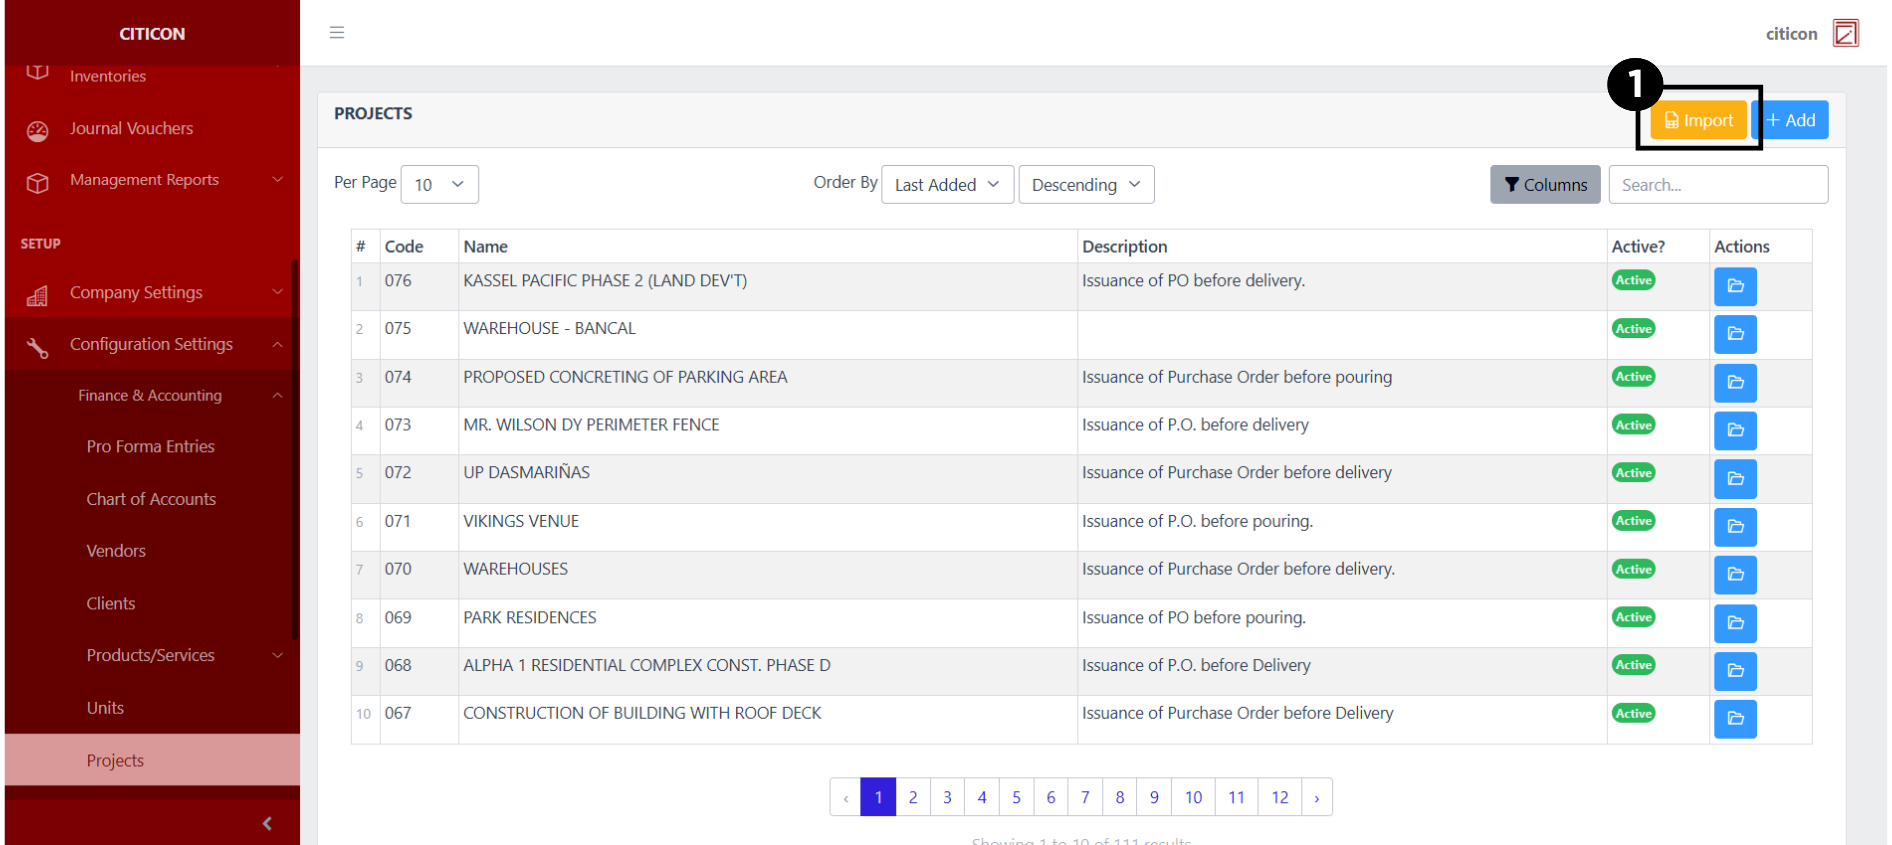Open the Per Page dropdown
This screenshot has width=1892, height=845.
point(439,185)
